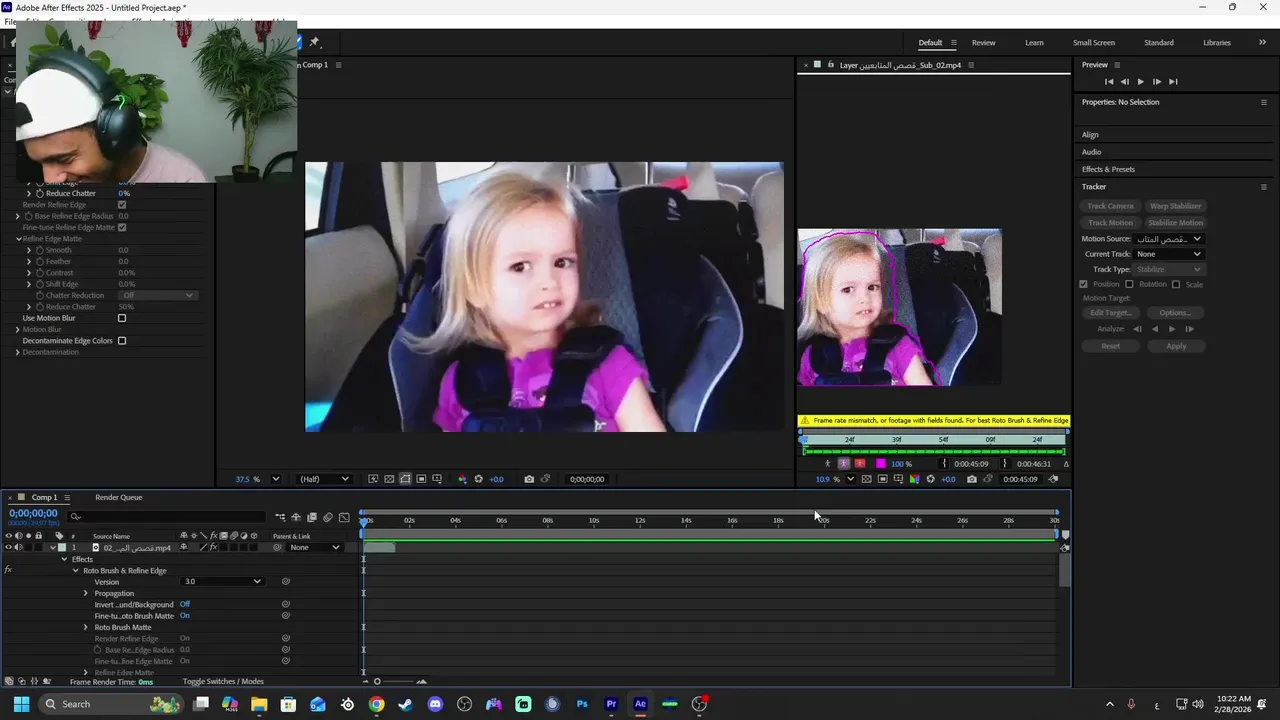Mute audio for layer 1 in timeline
This screenshot has width=1280, height=720.
pyautogui.click(x=18, y=548)
